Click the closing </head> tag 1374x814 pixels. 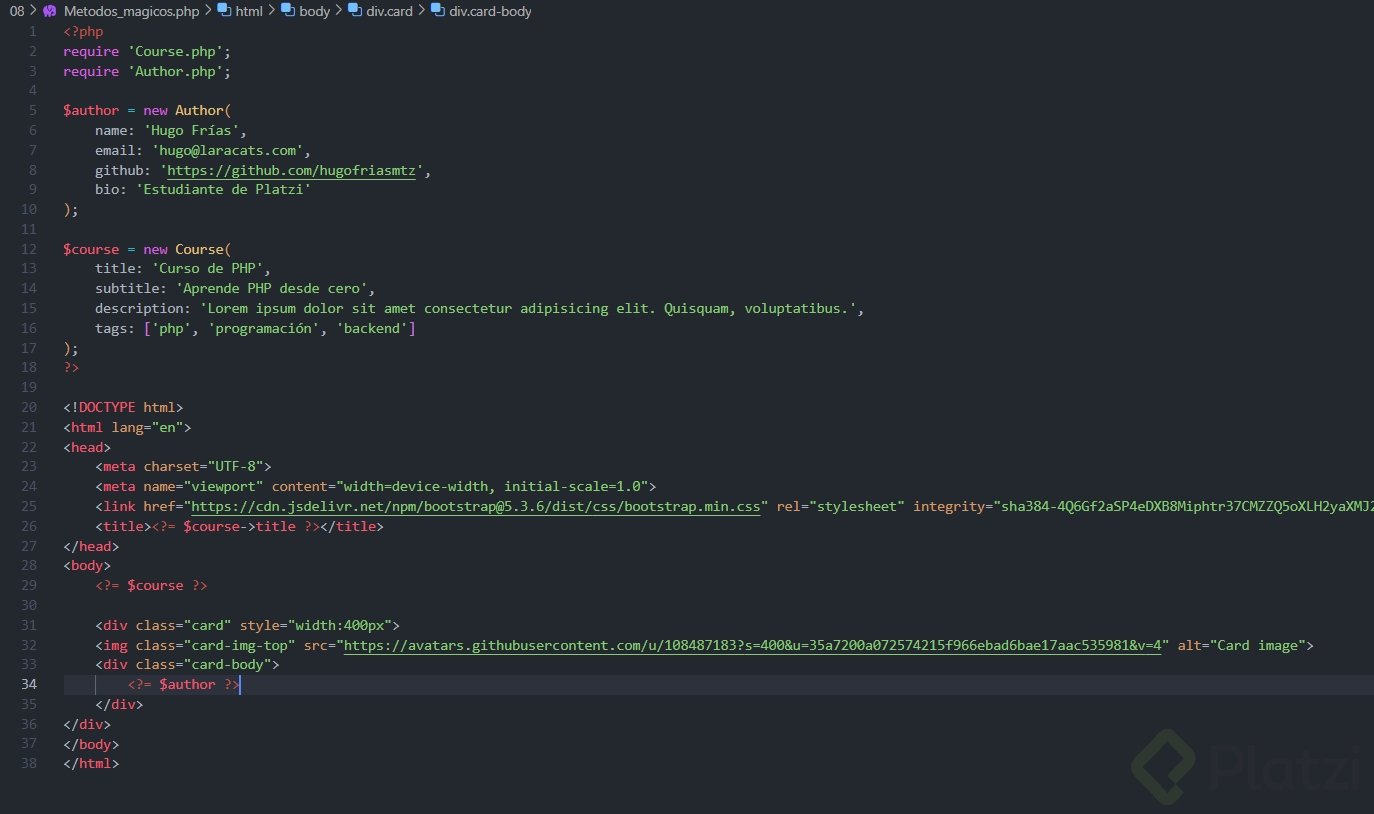91,547
